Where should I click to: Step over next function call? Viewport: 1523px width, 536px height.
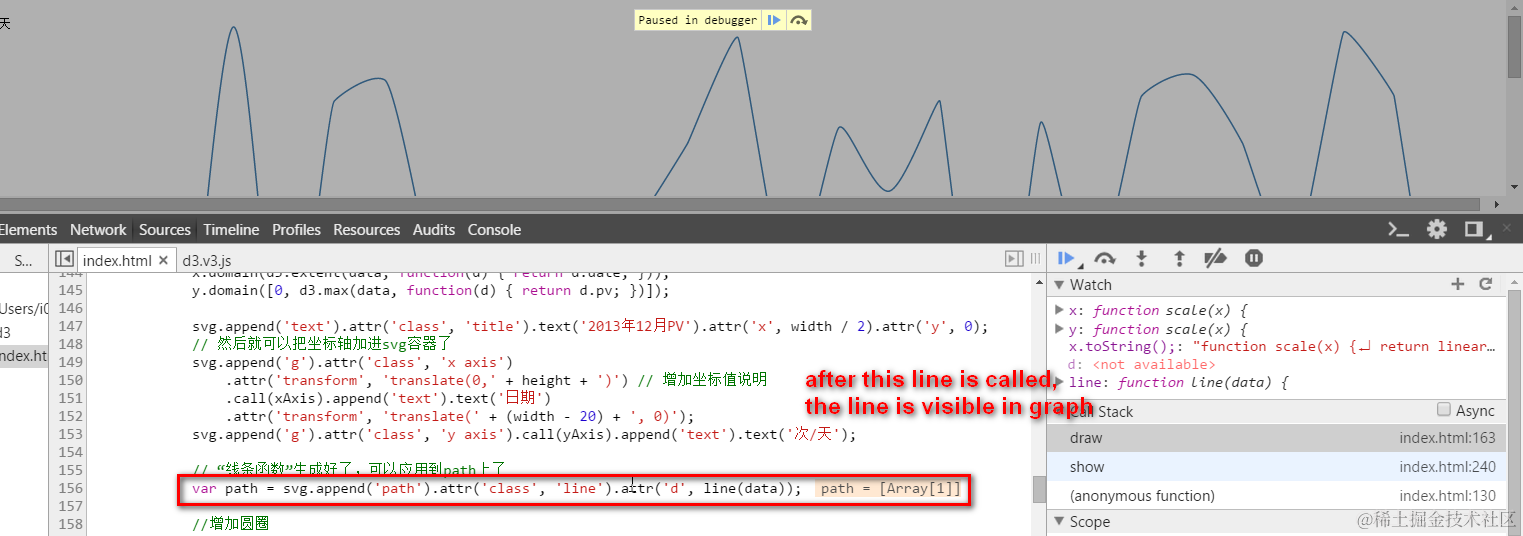[x=1104, y=259]
